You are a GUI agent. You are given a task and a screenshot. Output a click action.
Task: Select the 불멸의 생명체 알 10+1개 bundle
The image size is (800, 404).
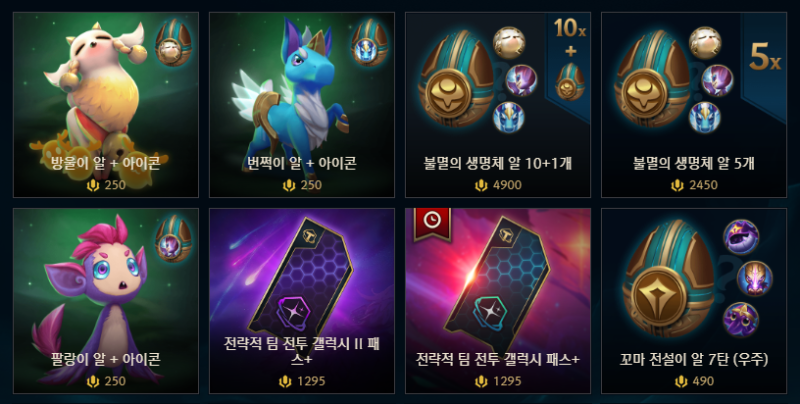click(x=497, y=105)
